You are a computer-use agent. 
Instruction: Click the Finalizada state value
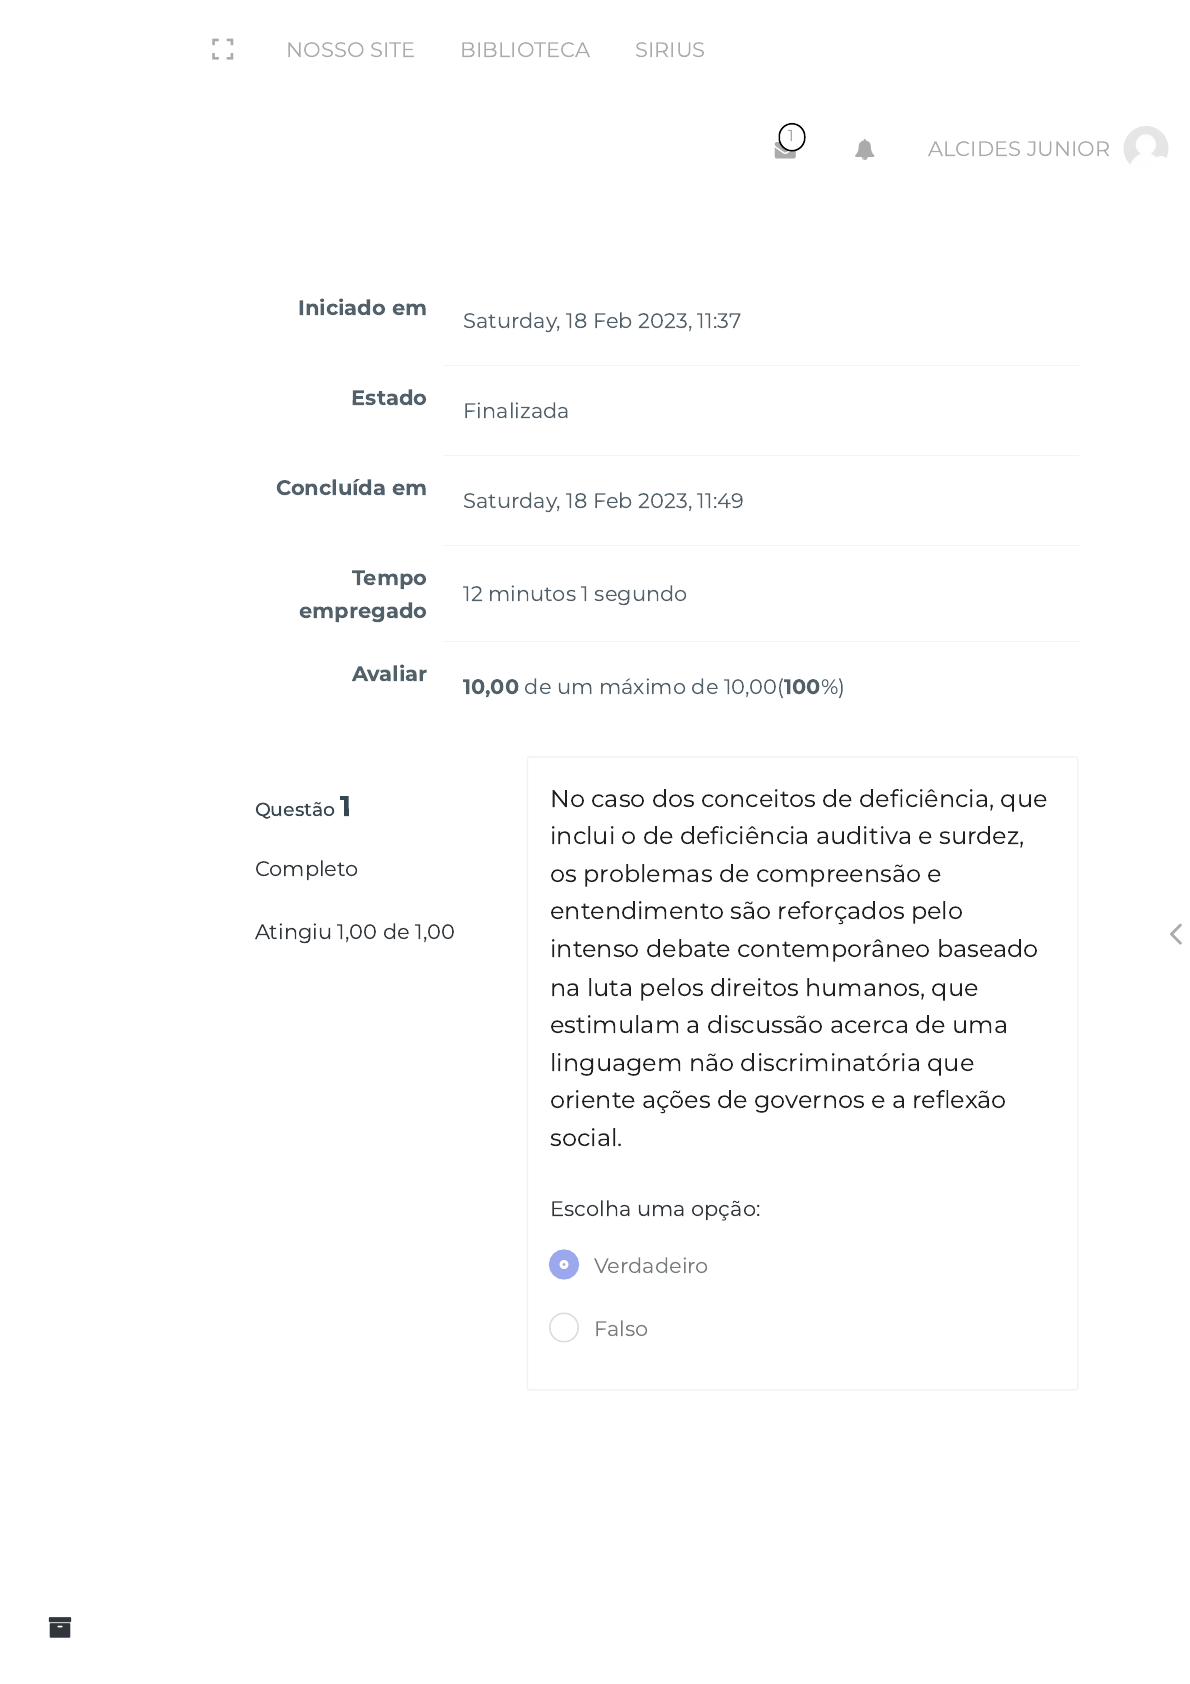[516, 411]
